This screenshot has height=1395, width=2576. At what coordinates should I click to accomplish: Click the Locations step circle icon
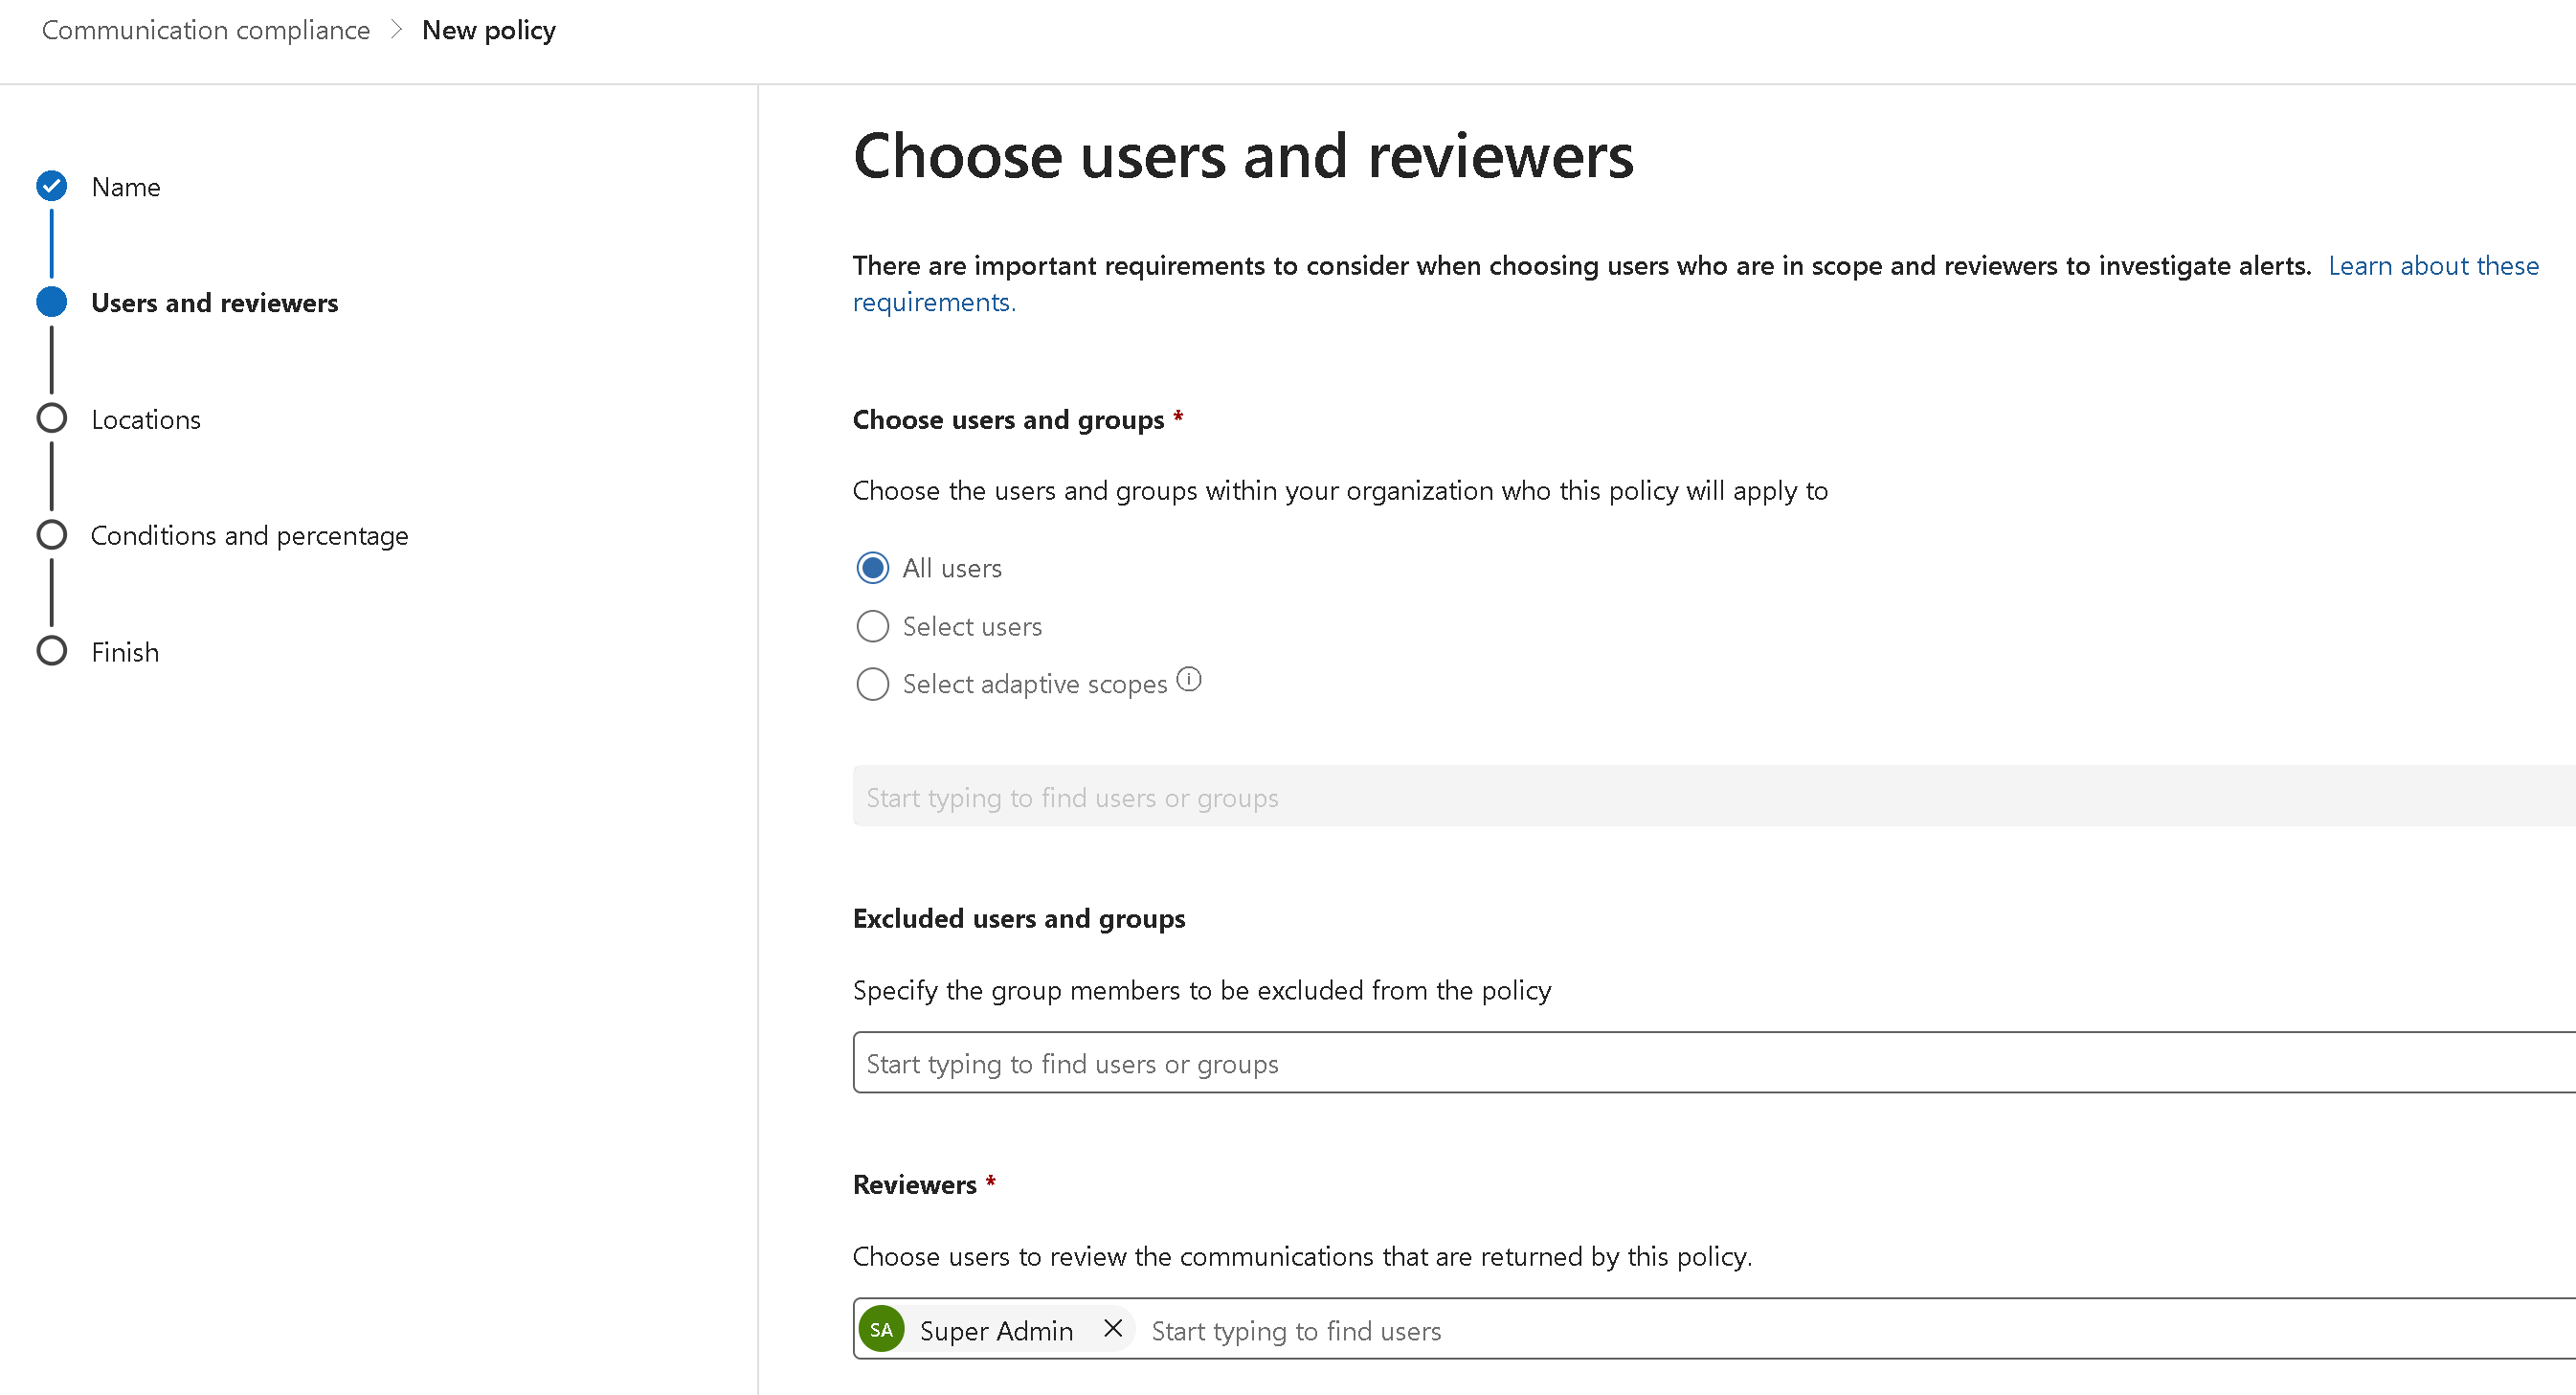(51, 418)
